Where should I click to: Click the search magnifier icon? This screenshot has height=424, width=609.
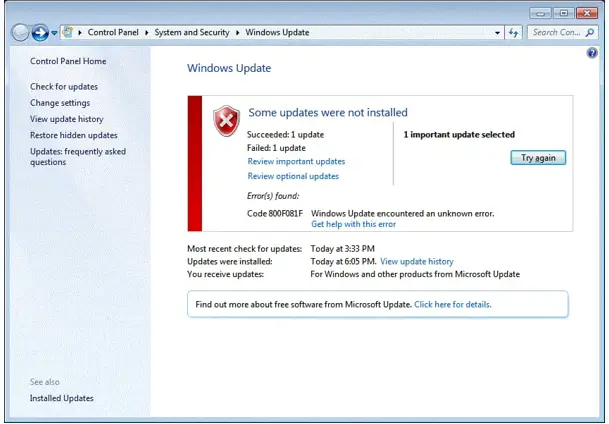[590, 33]
